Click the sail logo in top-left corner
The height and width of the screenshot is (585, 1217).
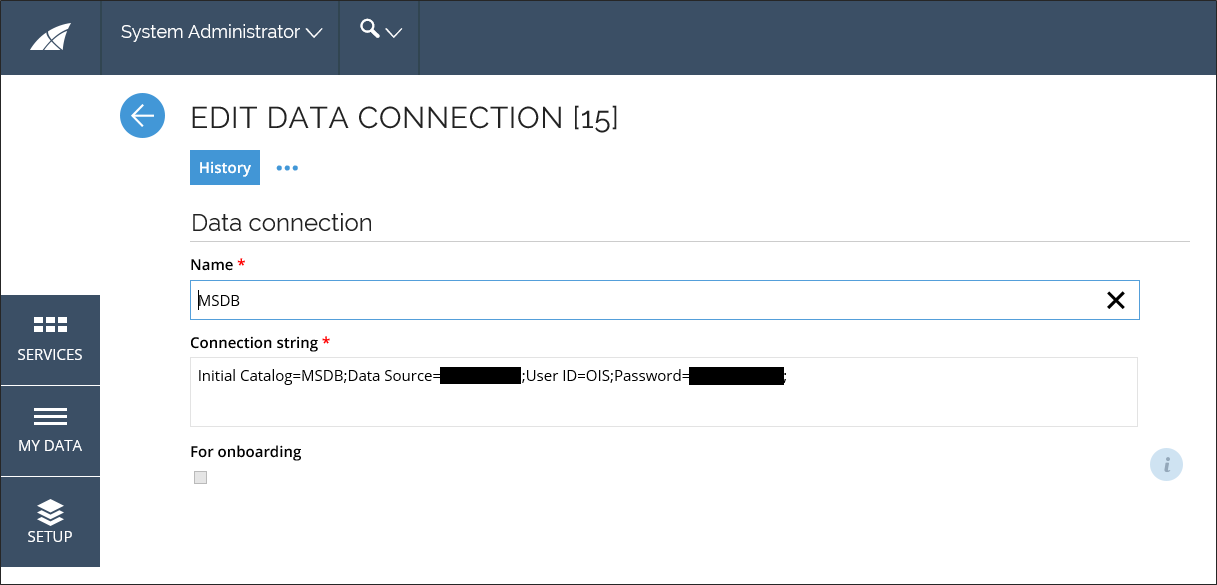[50, 37]
